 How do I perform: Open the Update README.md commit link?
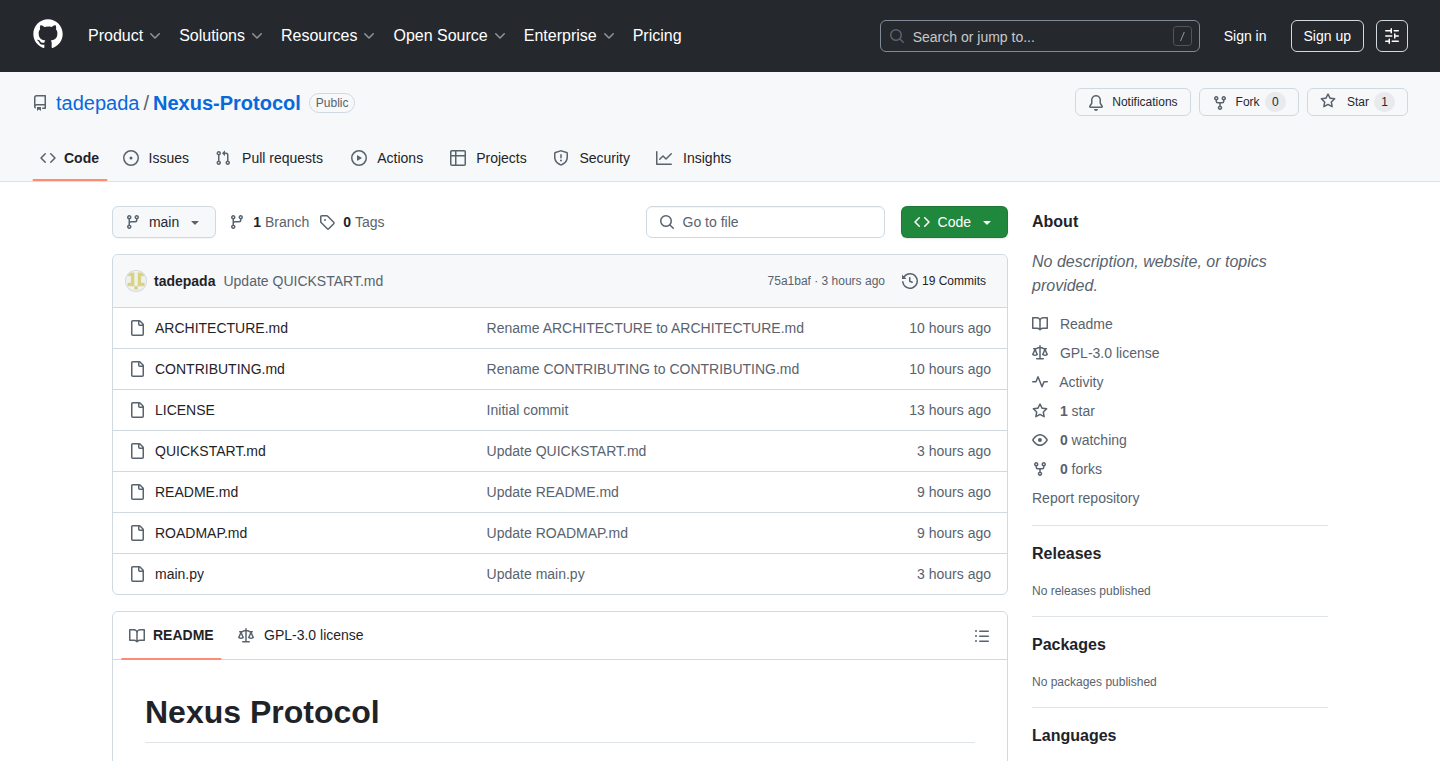[x=552, y=492]
